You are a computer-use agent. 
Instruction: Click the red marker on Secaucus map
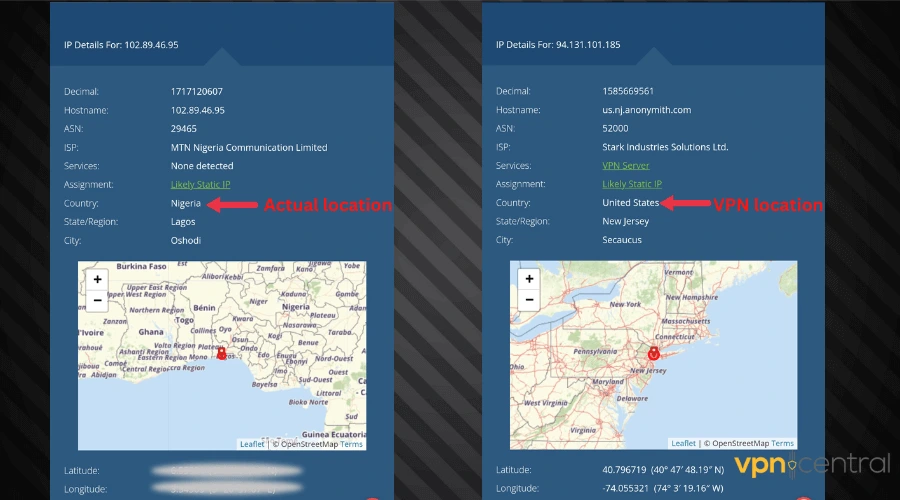click(x=653, y=353)
